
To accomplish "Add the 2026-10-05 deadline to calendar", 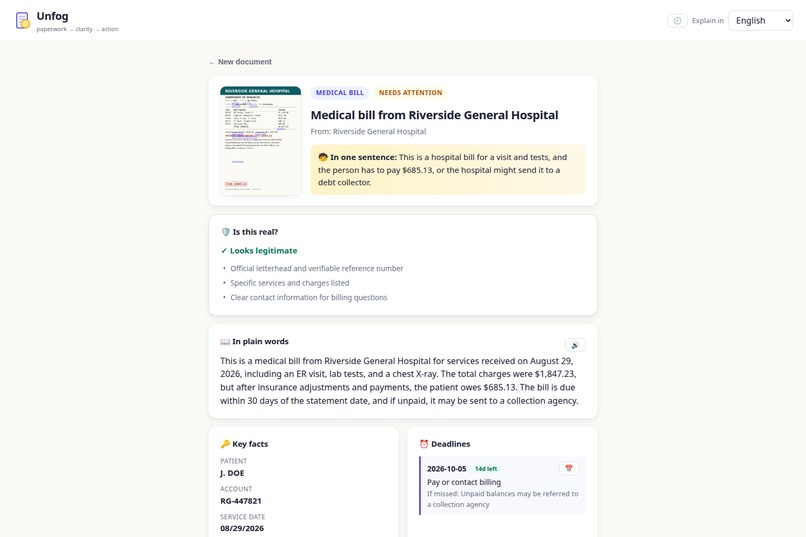I will 569,468.
